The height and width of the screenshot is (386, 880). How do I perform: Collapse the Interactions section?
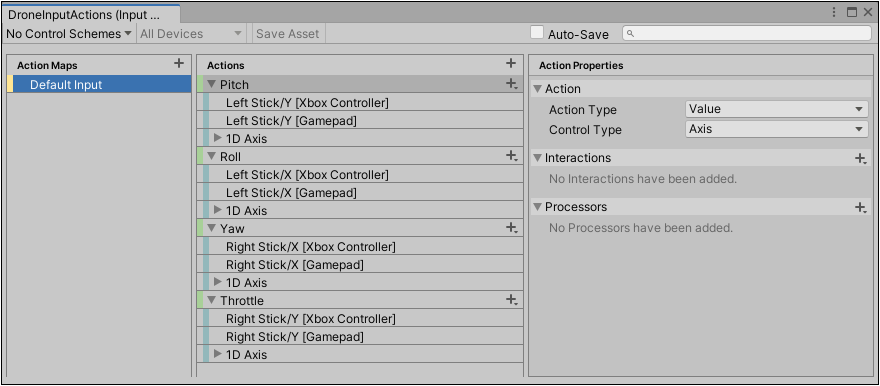point(537,158)
